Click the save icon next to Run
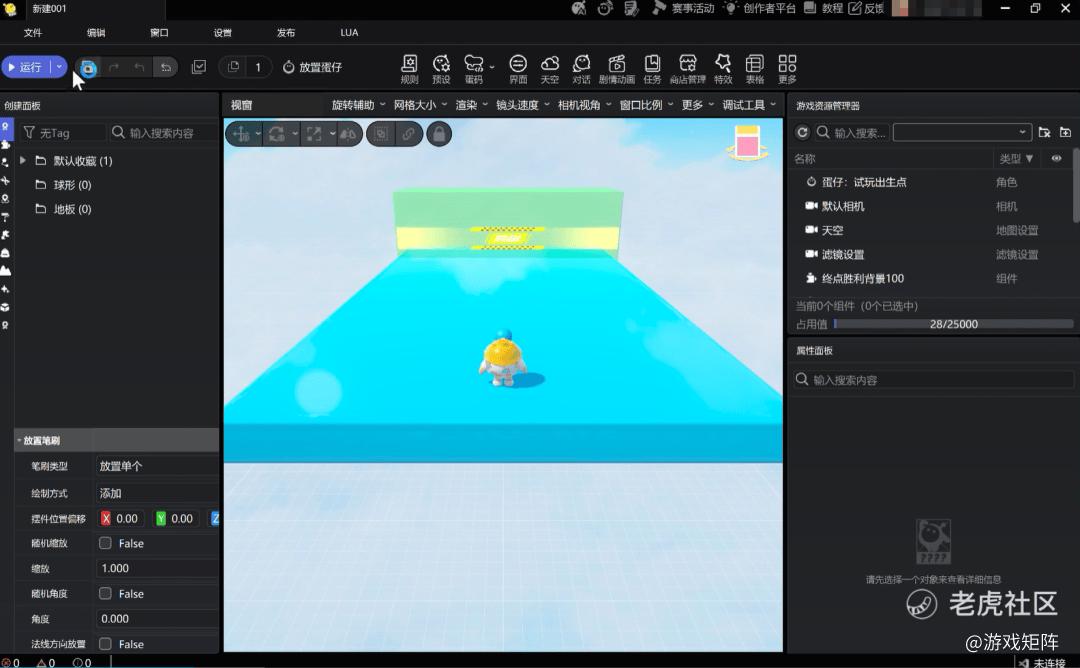This screenshot has width=1080, height=668. (88, 67)
